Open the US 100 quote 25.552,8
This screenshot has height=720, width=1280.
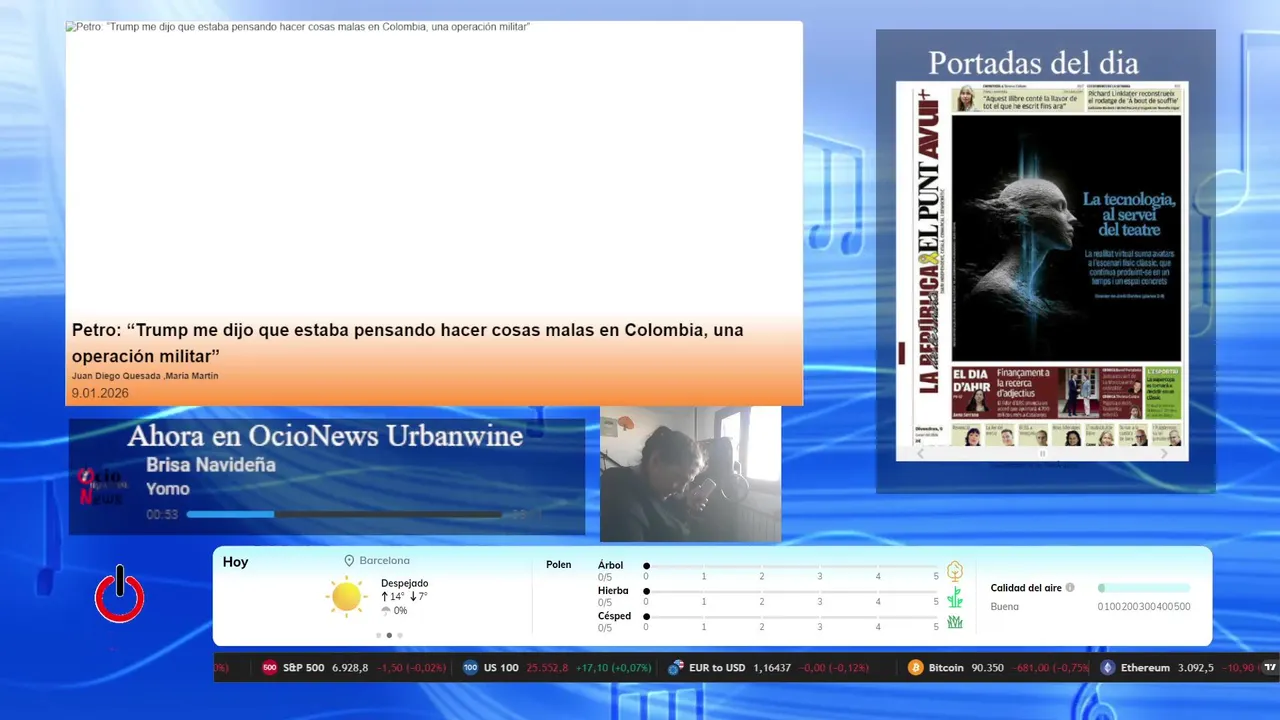click(x=547, y=668)
